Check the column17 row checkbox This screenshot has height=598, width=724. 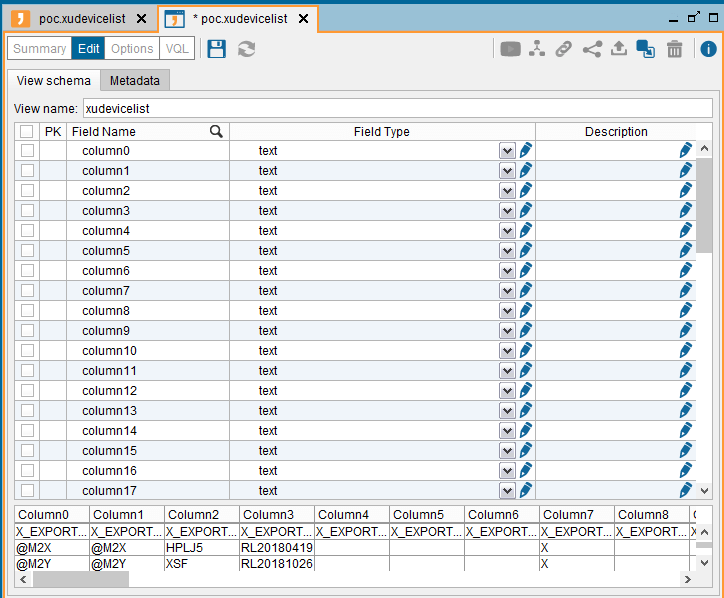(x=27, y=490)
